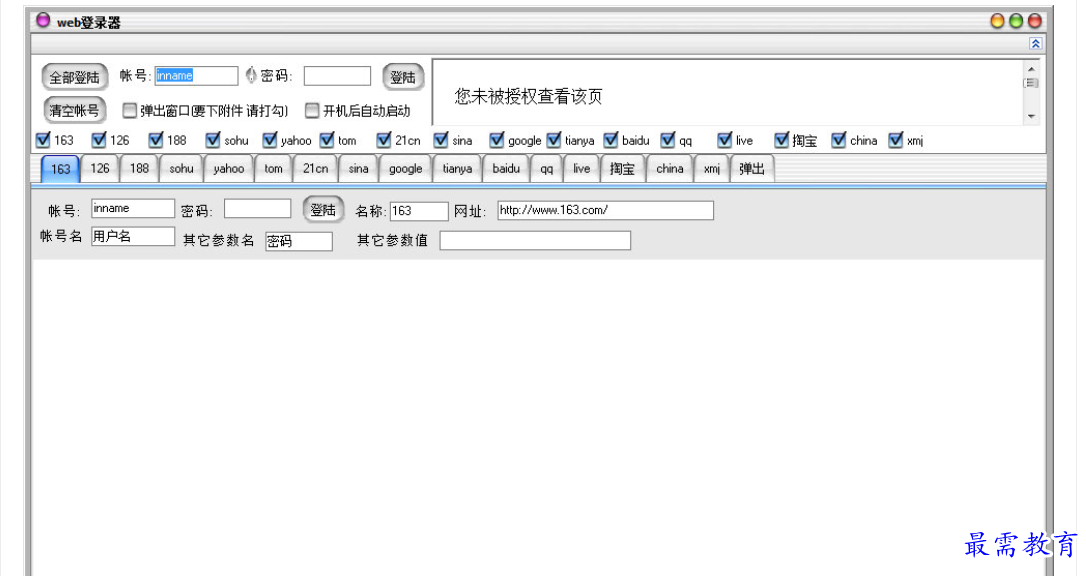
Task: Enable 开机后自动启动 checkbox
Action: point(312,110)
